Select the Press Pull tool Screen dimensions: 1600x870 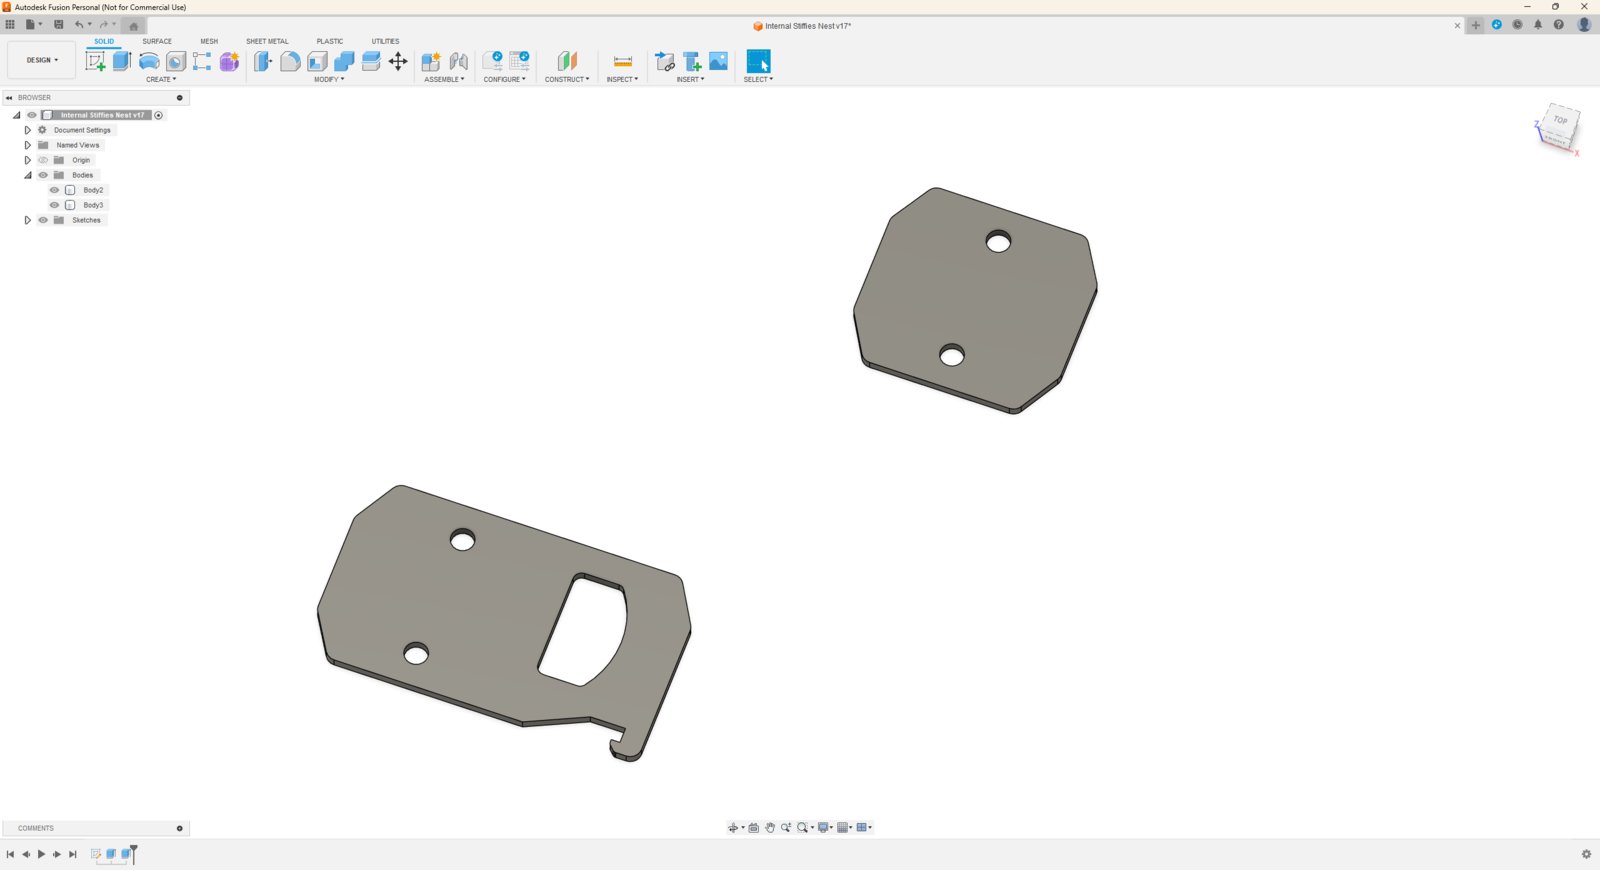(263, 61)
